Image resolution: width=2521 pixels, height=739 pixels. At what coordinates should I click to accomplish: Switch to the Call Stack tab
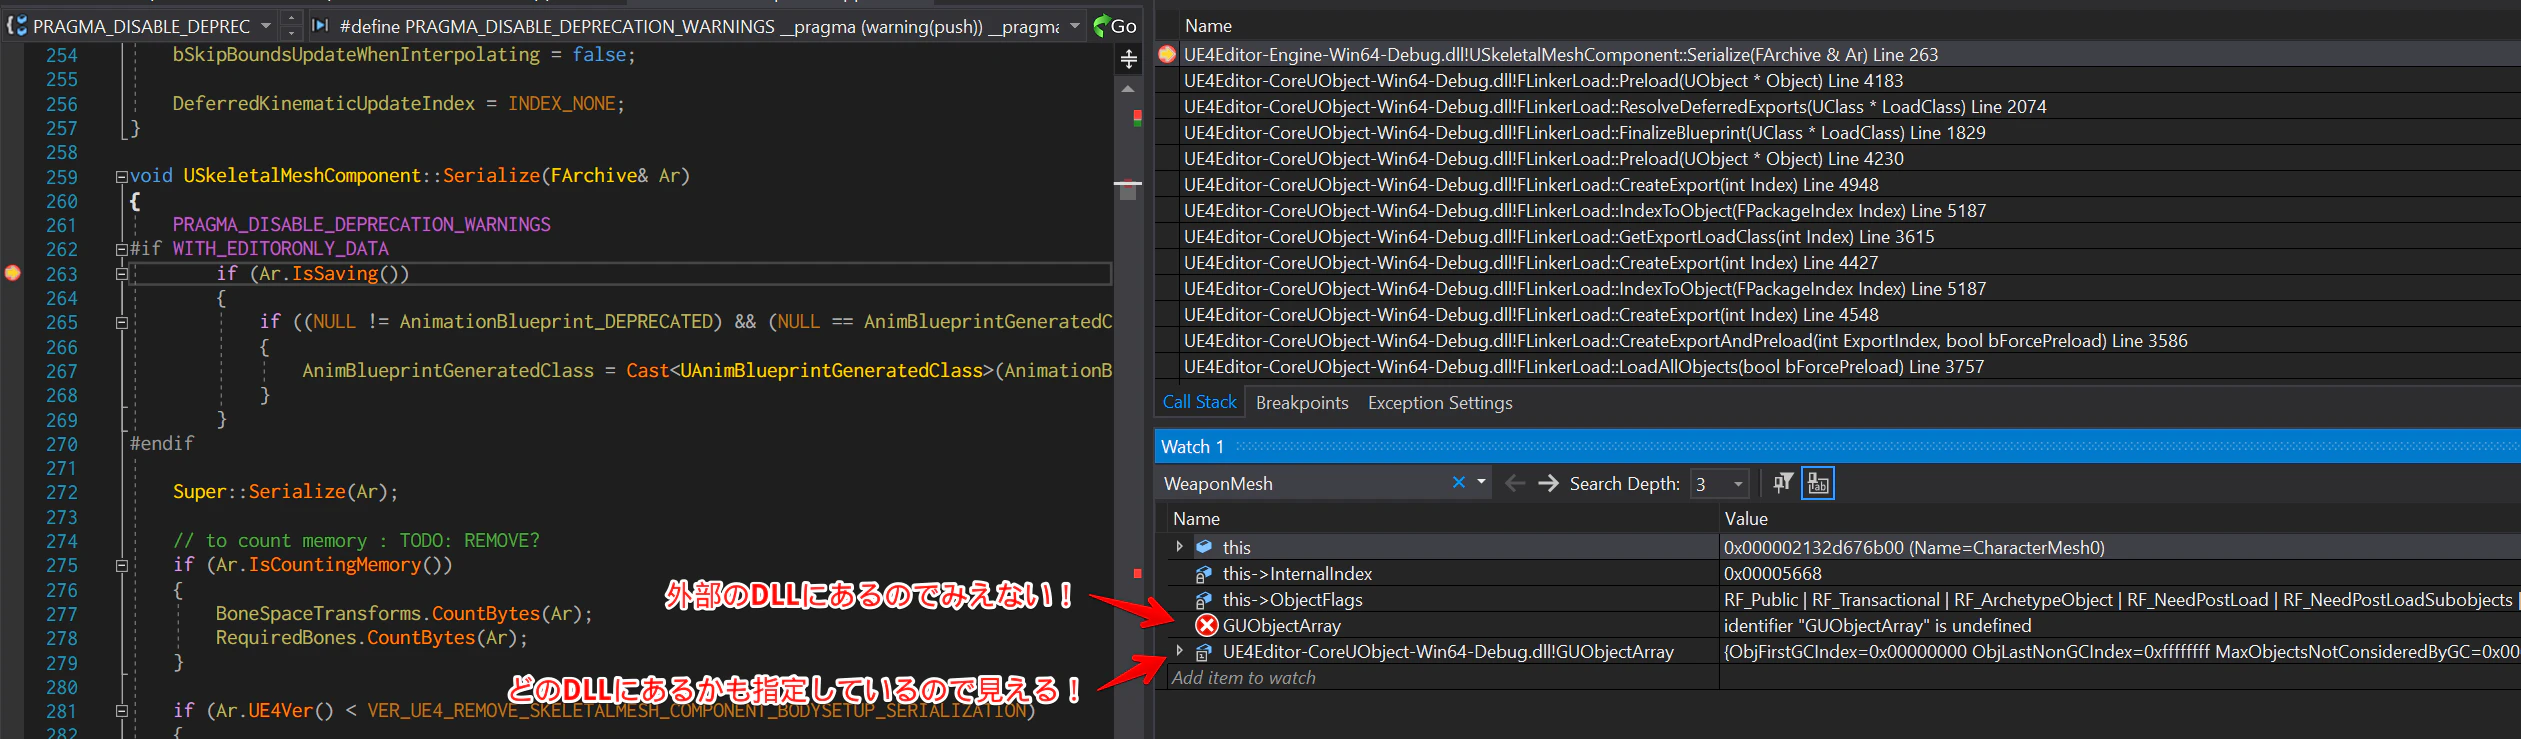(1199, 402)
